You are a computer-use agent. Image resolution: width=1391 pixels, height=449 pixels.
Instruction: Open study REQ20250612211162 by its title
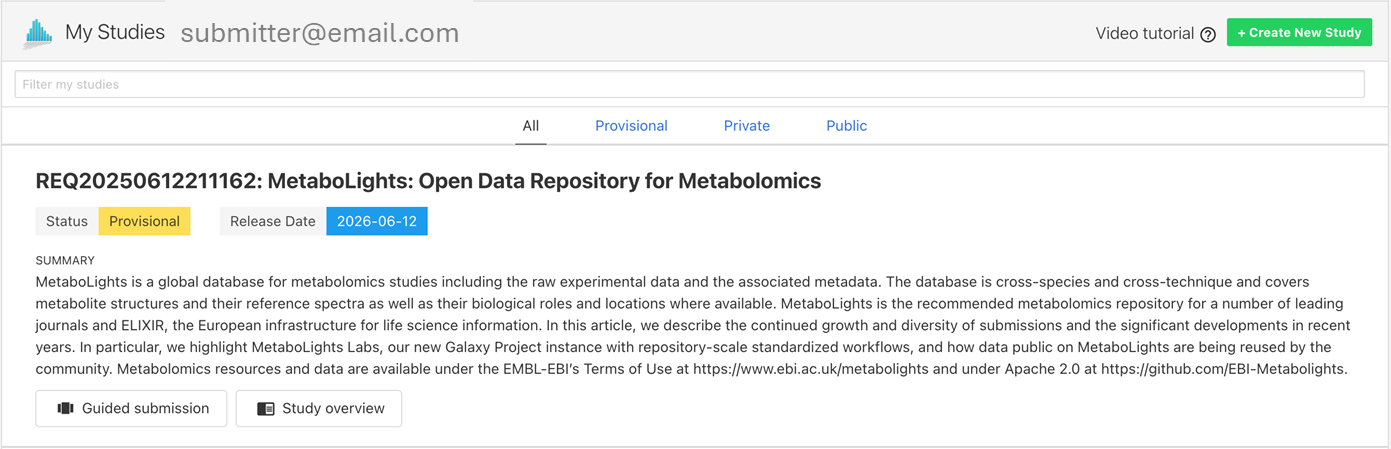pos(428,181)
